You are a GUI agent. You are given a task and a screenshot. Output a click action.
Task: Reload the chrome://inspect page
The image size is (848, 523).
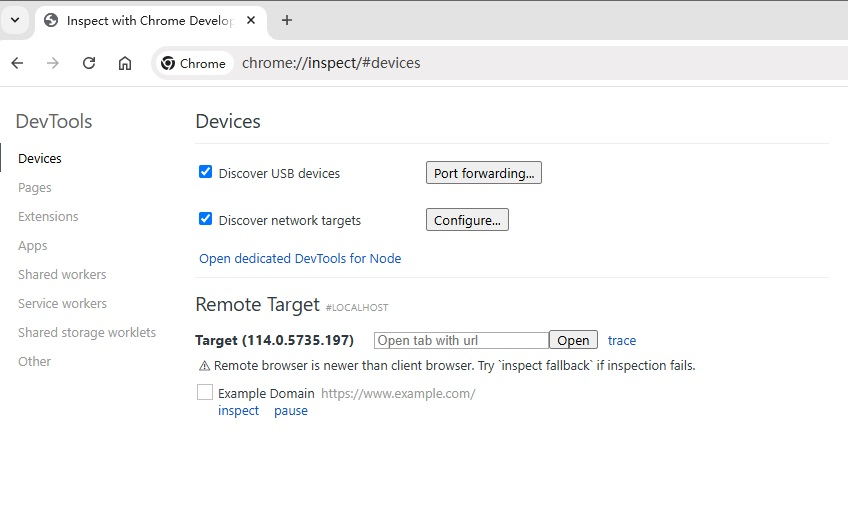click(89, 63)
